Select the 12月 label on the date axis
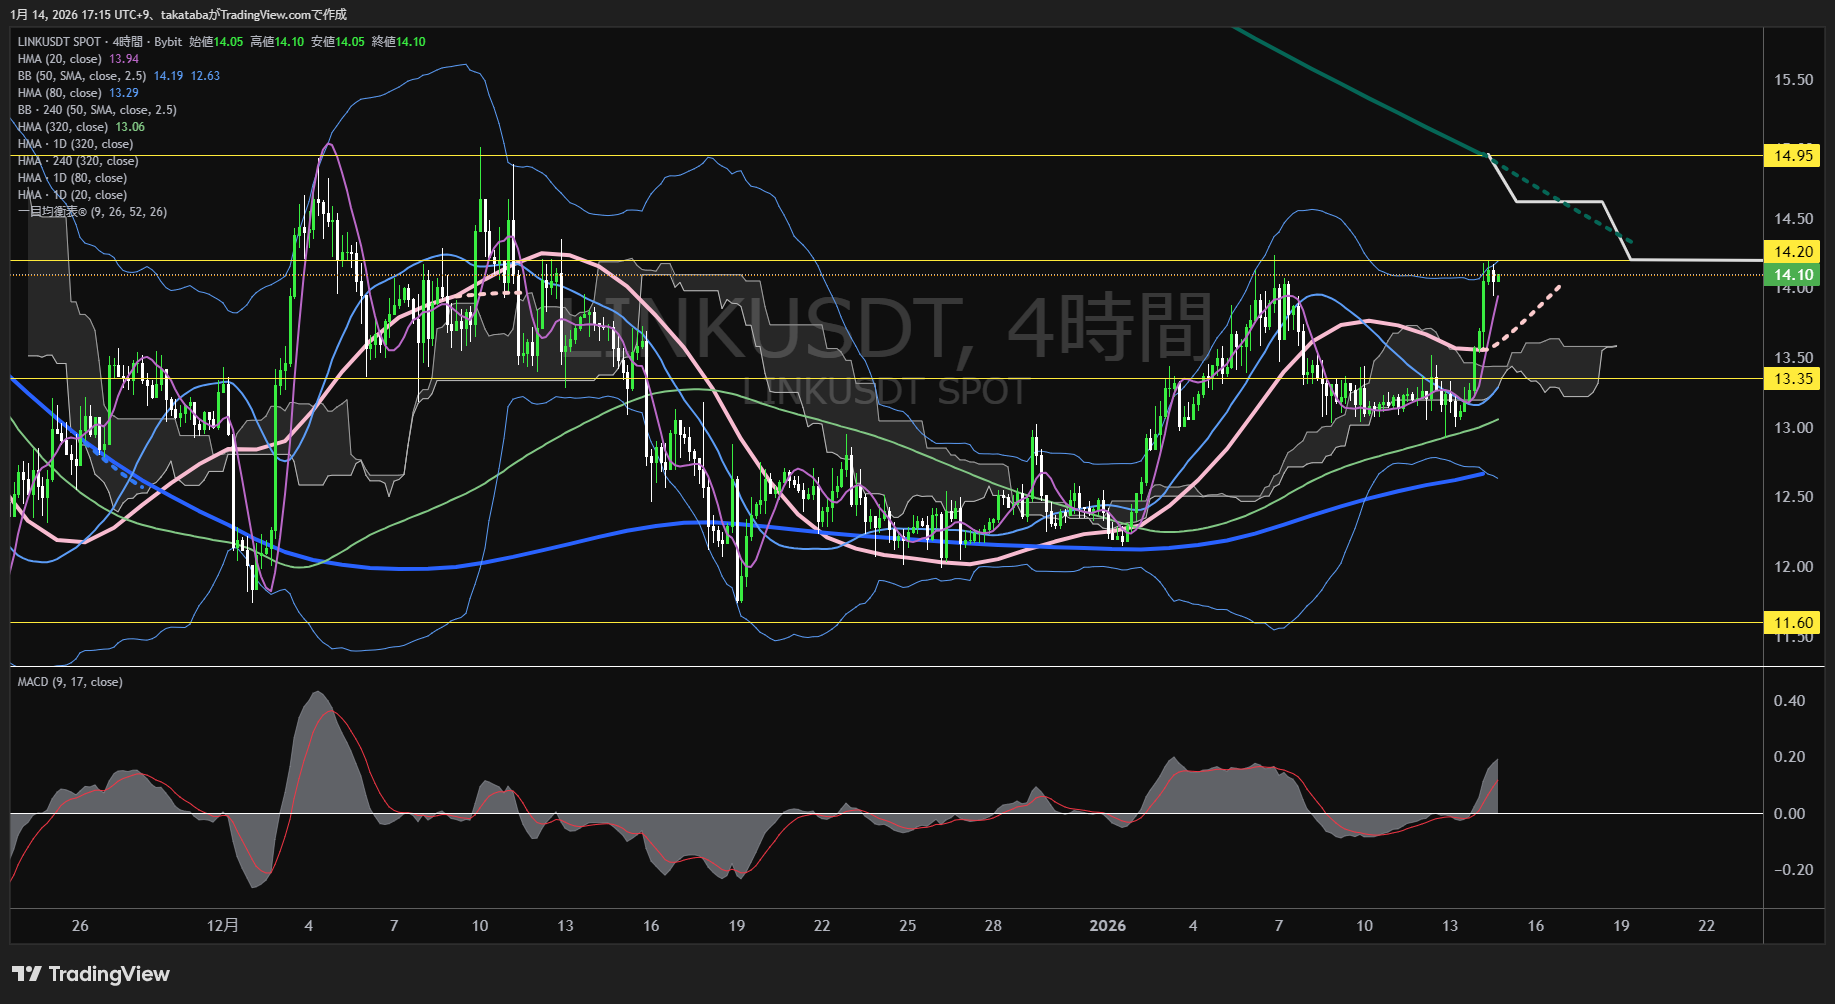 click(223, 926)
